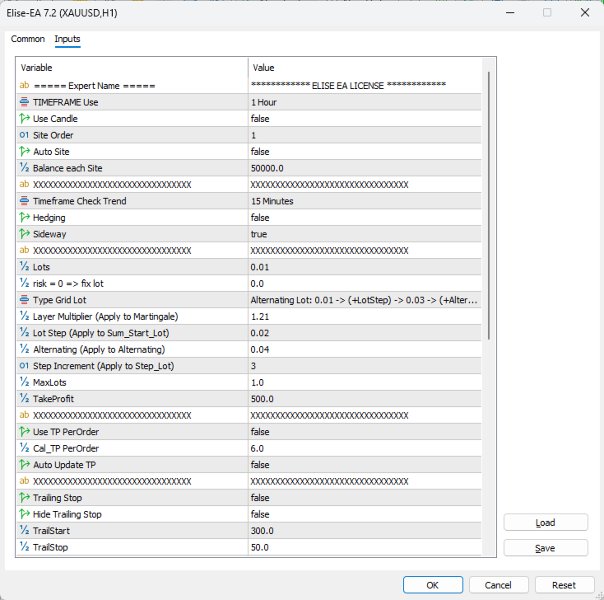This screenshot has width=604, height=600.
Task: Open Type Grid Lot Alternating Lot dropdown
Action: pos(365,299)
